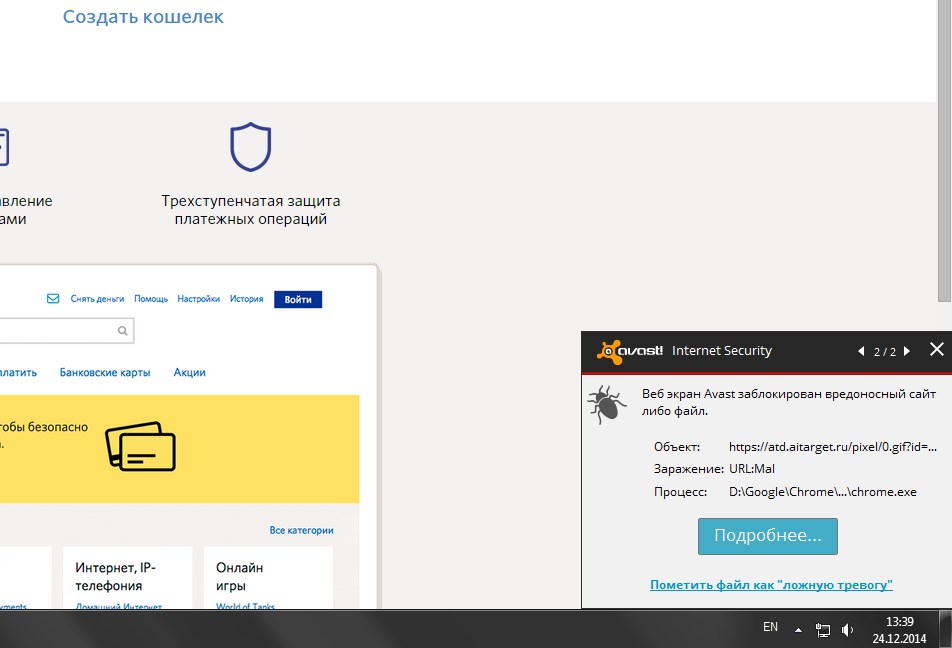Viewport: 952px width, 648px height.
Task: Open the "Все категории" link
Action: [302, 530]
